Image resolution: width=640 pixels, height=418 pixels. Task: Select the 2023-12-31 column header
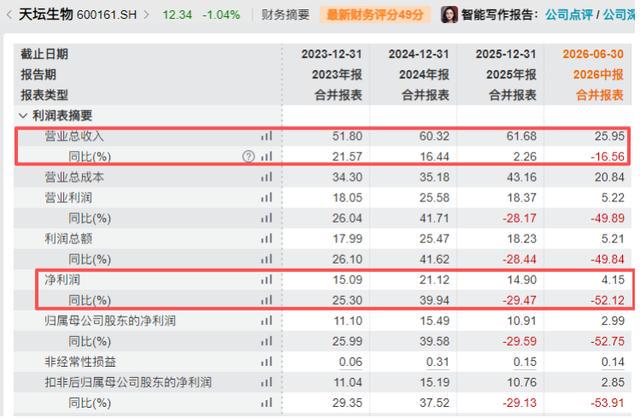pyautogui.click(x=331, y=54)
